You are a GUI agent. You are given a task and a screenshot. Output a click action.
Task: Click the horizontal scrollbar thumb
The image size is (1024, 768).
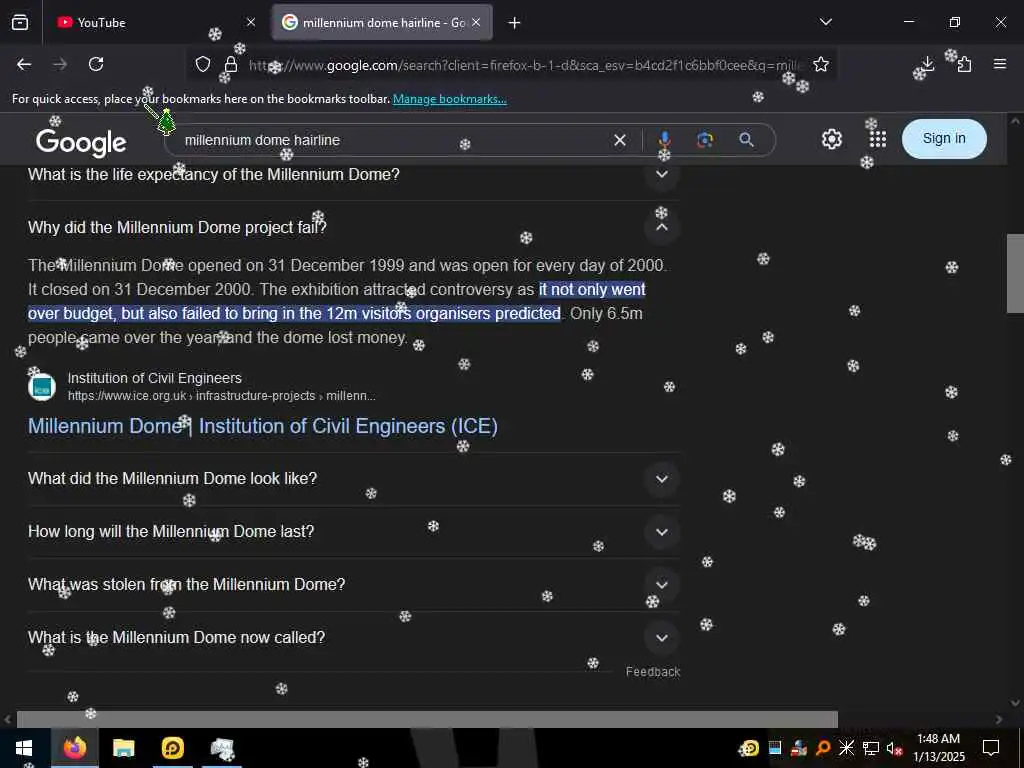427,719
